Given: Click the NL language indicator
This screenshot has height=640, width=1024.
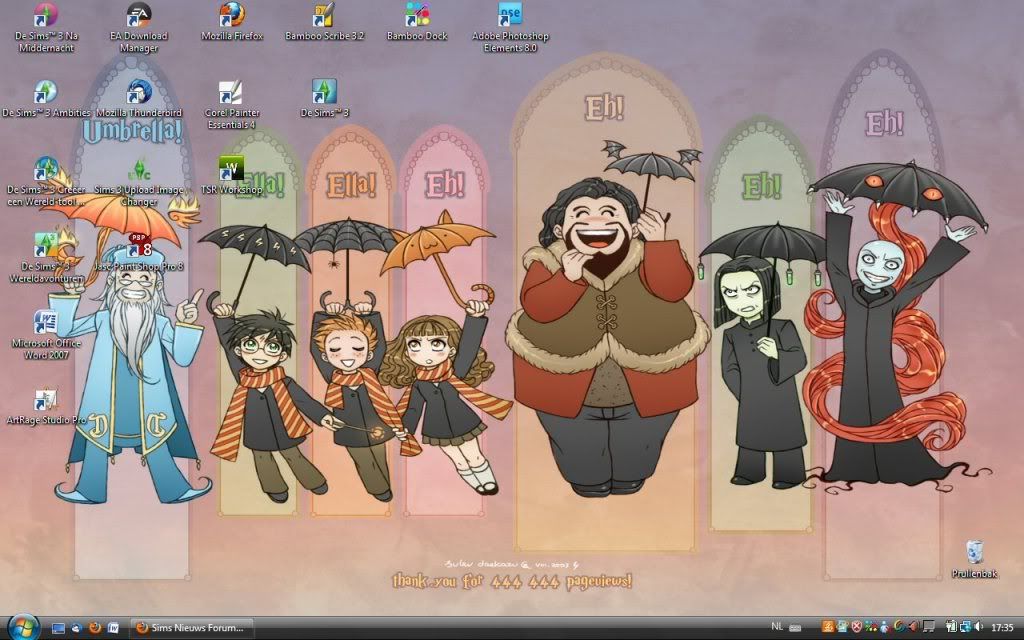Looking at the screenshot, I should click(x=777, y=627).
